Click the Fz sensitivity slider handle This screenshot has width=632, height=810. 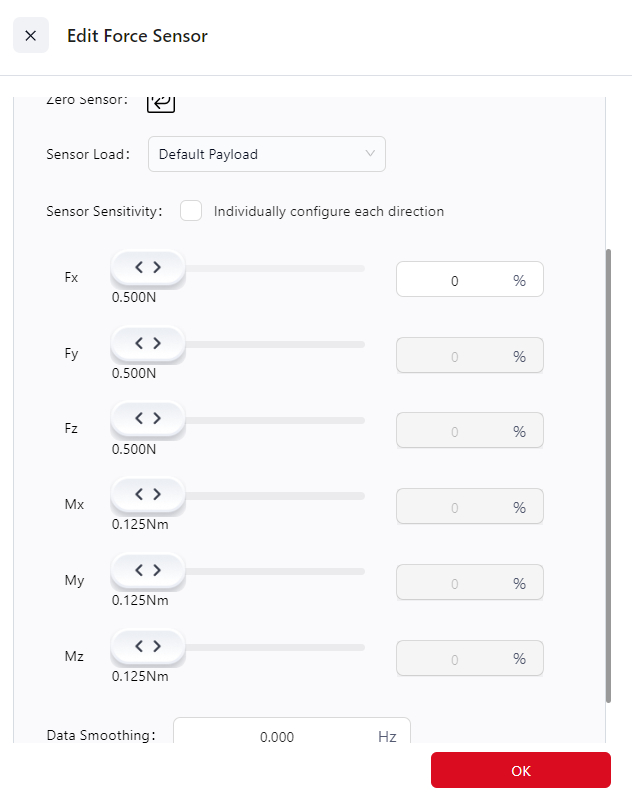pos(148,418)
